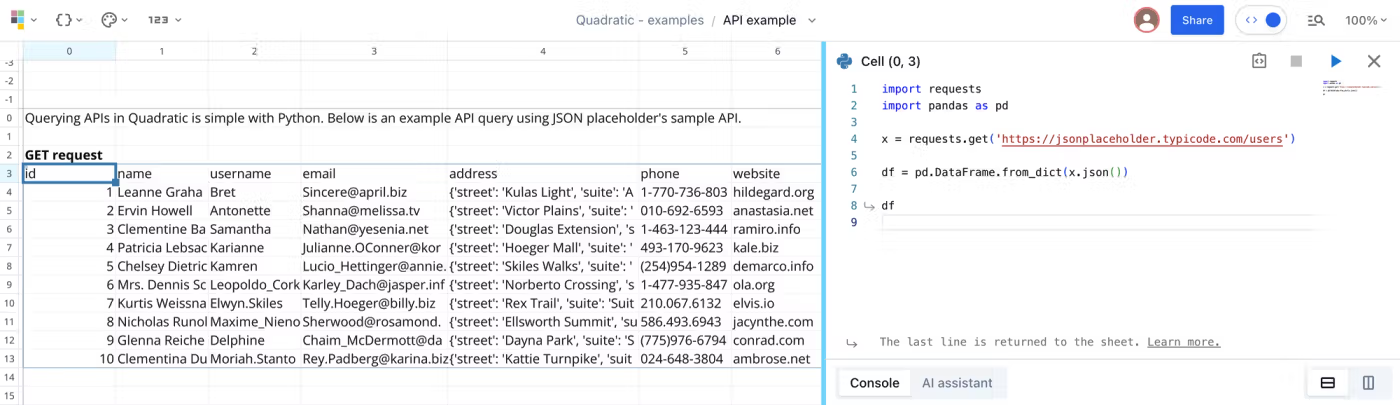Open the curly braces data menu

[69, 20]
